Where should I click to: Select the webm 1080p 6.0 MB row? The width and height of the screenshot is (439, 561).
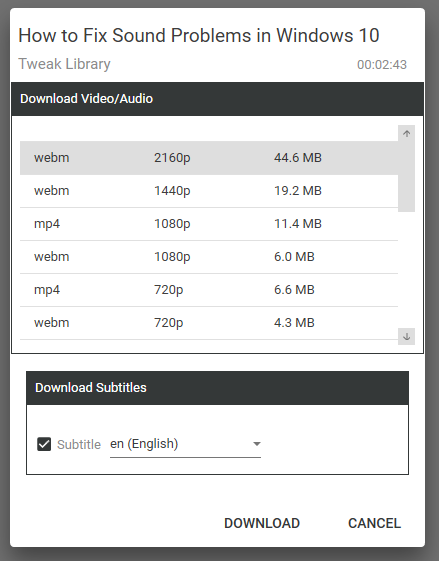point(209,257)
